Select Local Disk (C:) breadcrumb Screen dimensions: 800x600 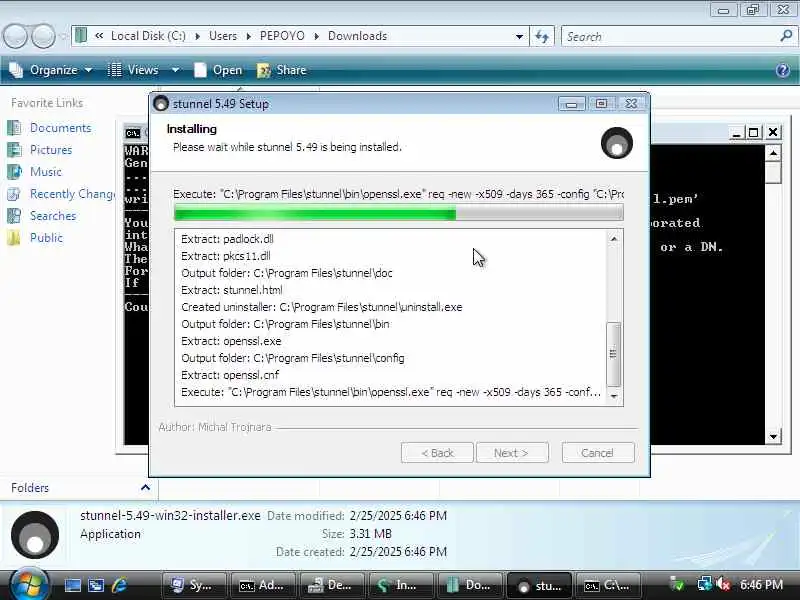click(x=148, y=36)
